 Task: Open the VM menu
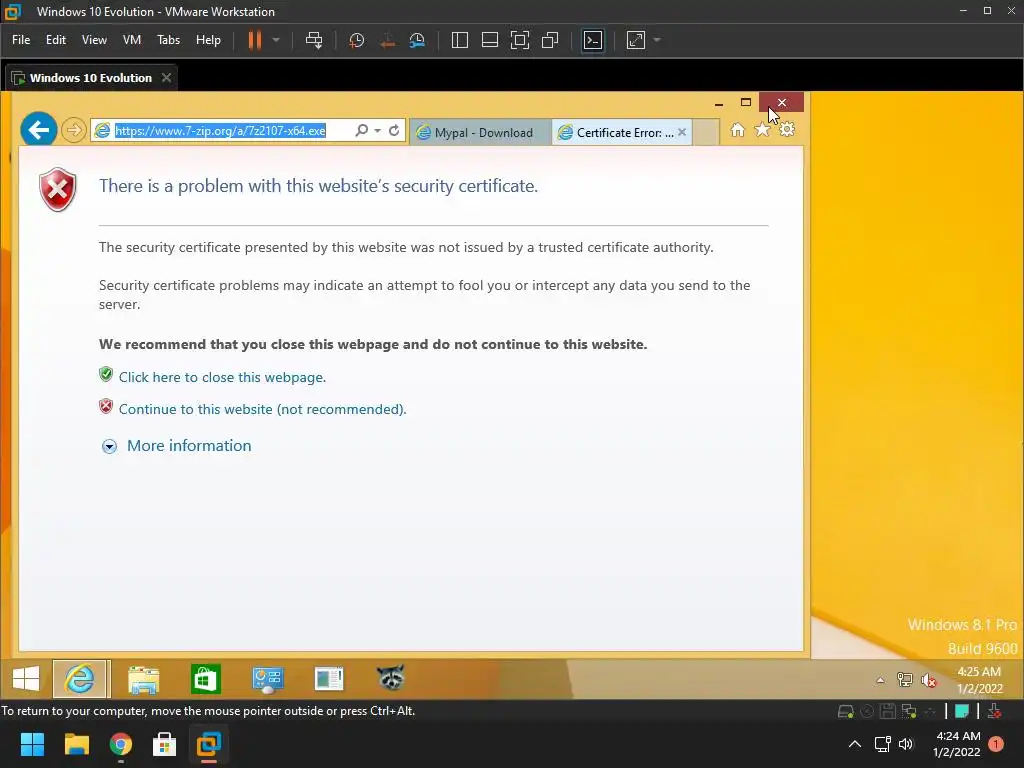[x=132, y=40]
